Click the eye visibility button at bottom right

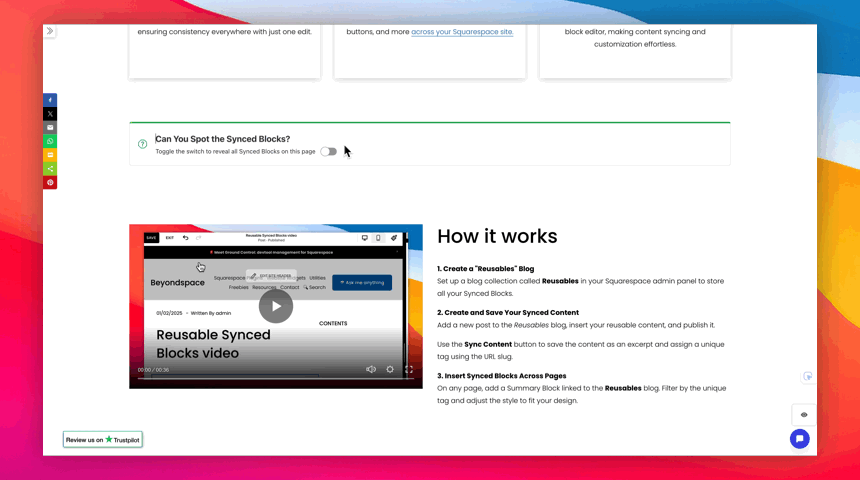(x=804, y=415)
